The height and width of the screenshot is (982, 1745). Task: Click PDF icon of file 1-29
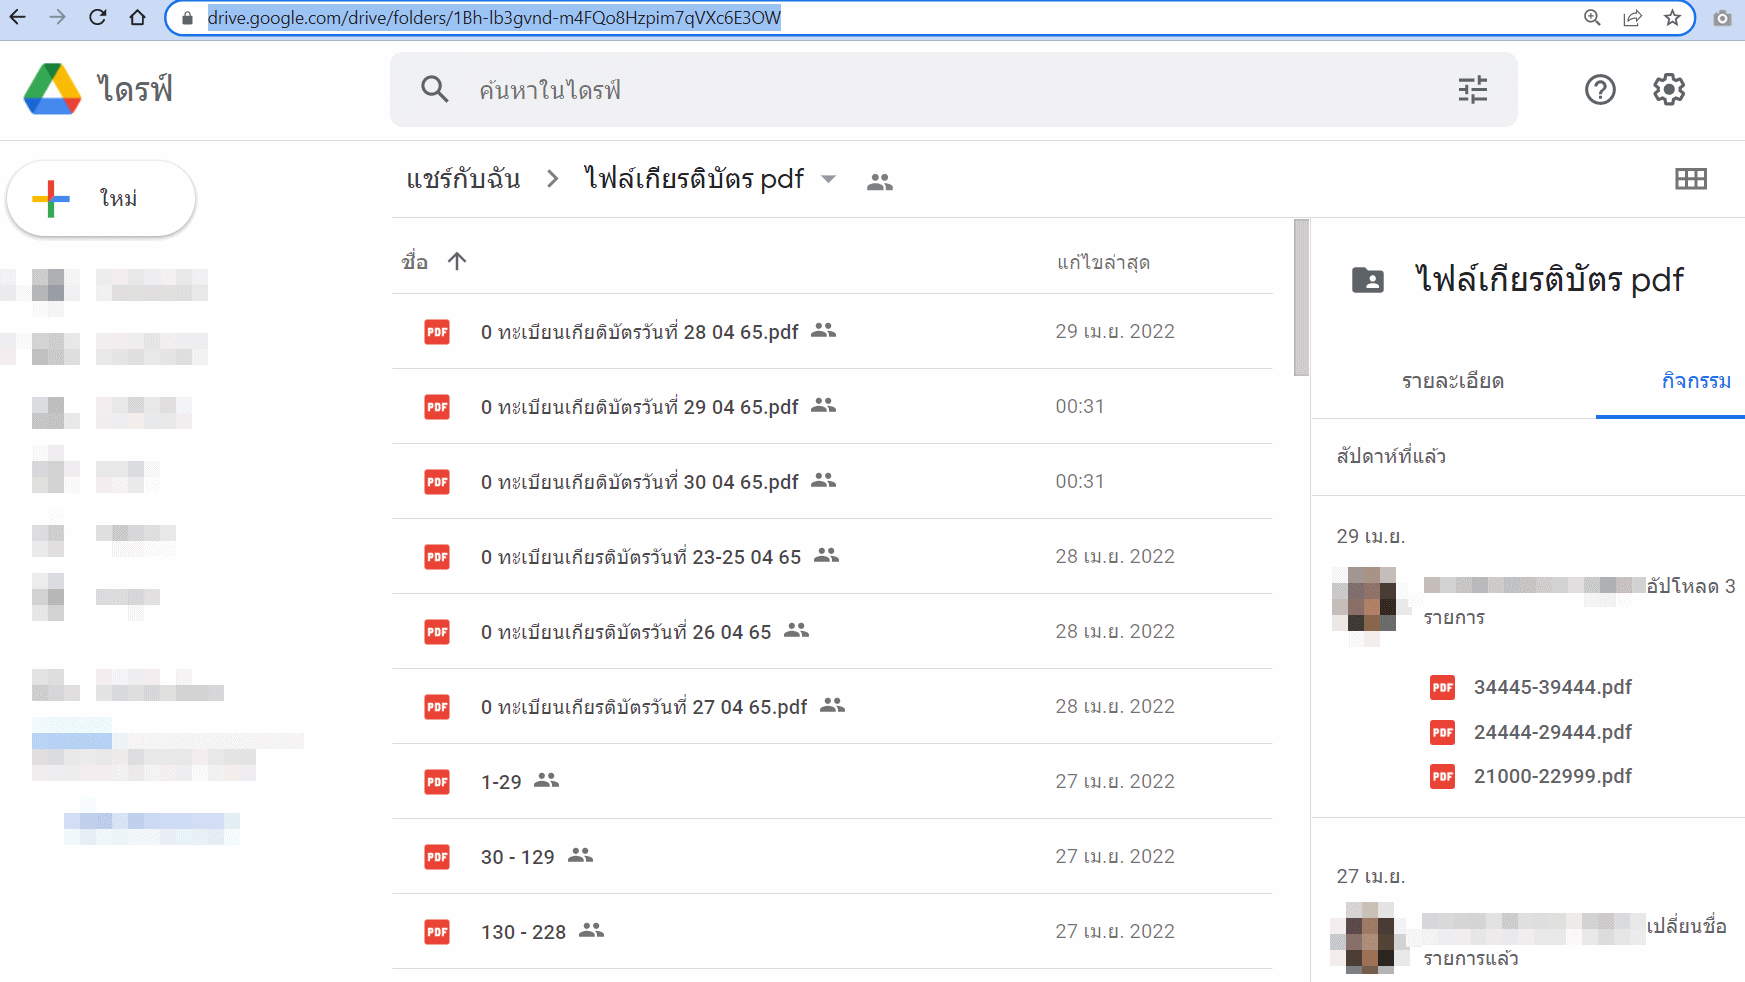tap(437, 782)
